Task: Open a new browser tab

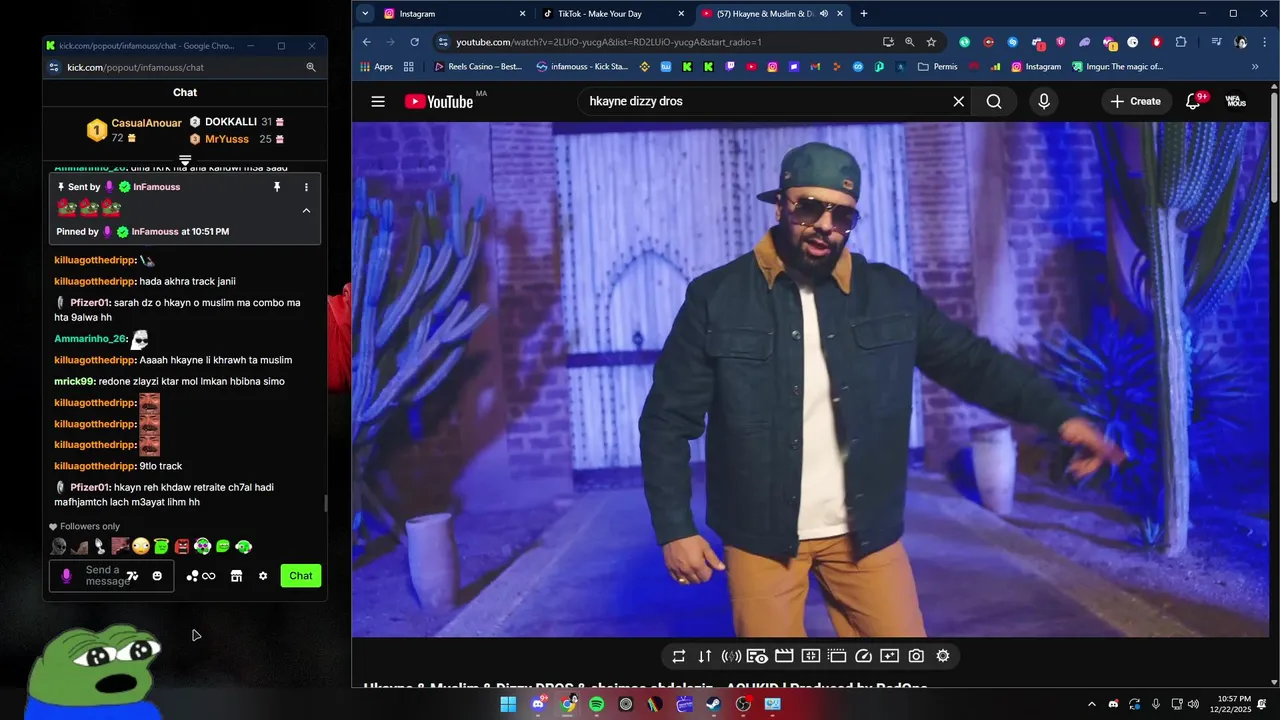Action: [x=864, y=14]
